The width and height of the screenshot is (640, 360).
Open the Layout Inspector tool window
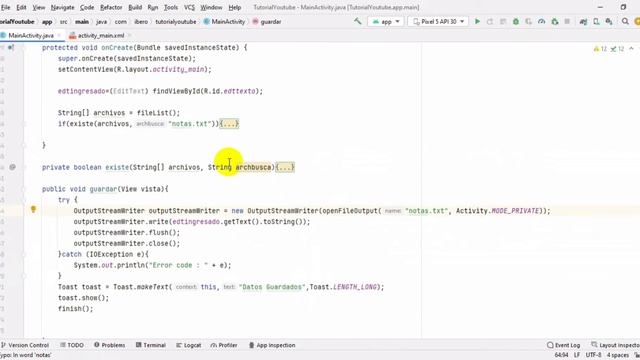(615, 345)
